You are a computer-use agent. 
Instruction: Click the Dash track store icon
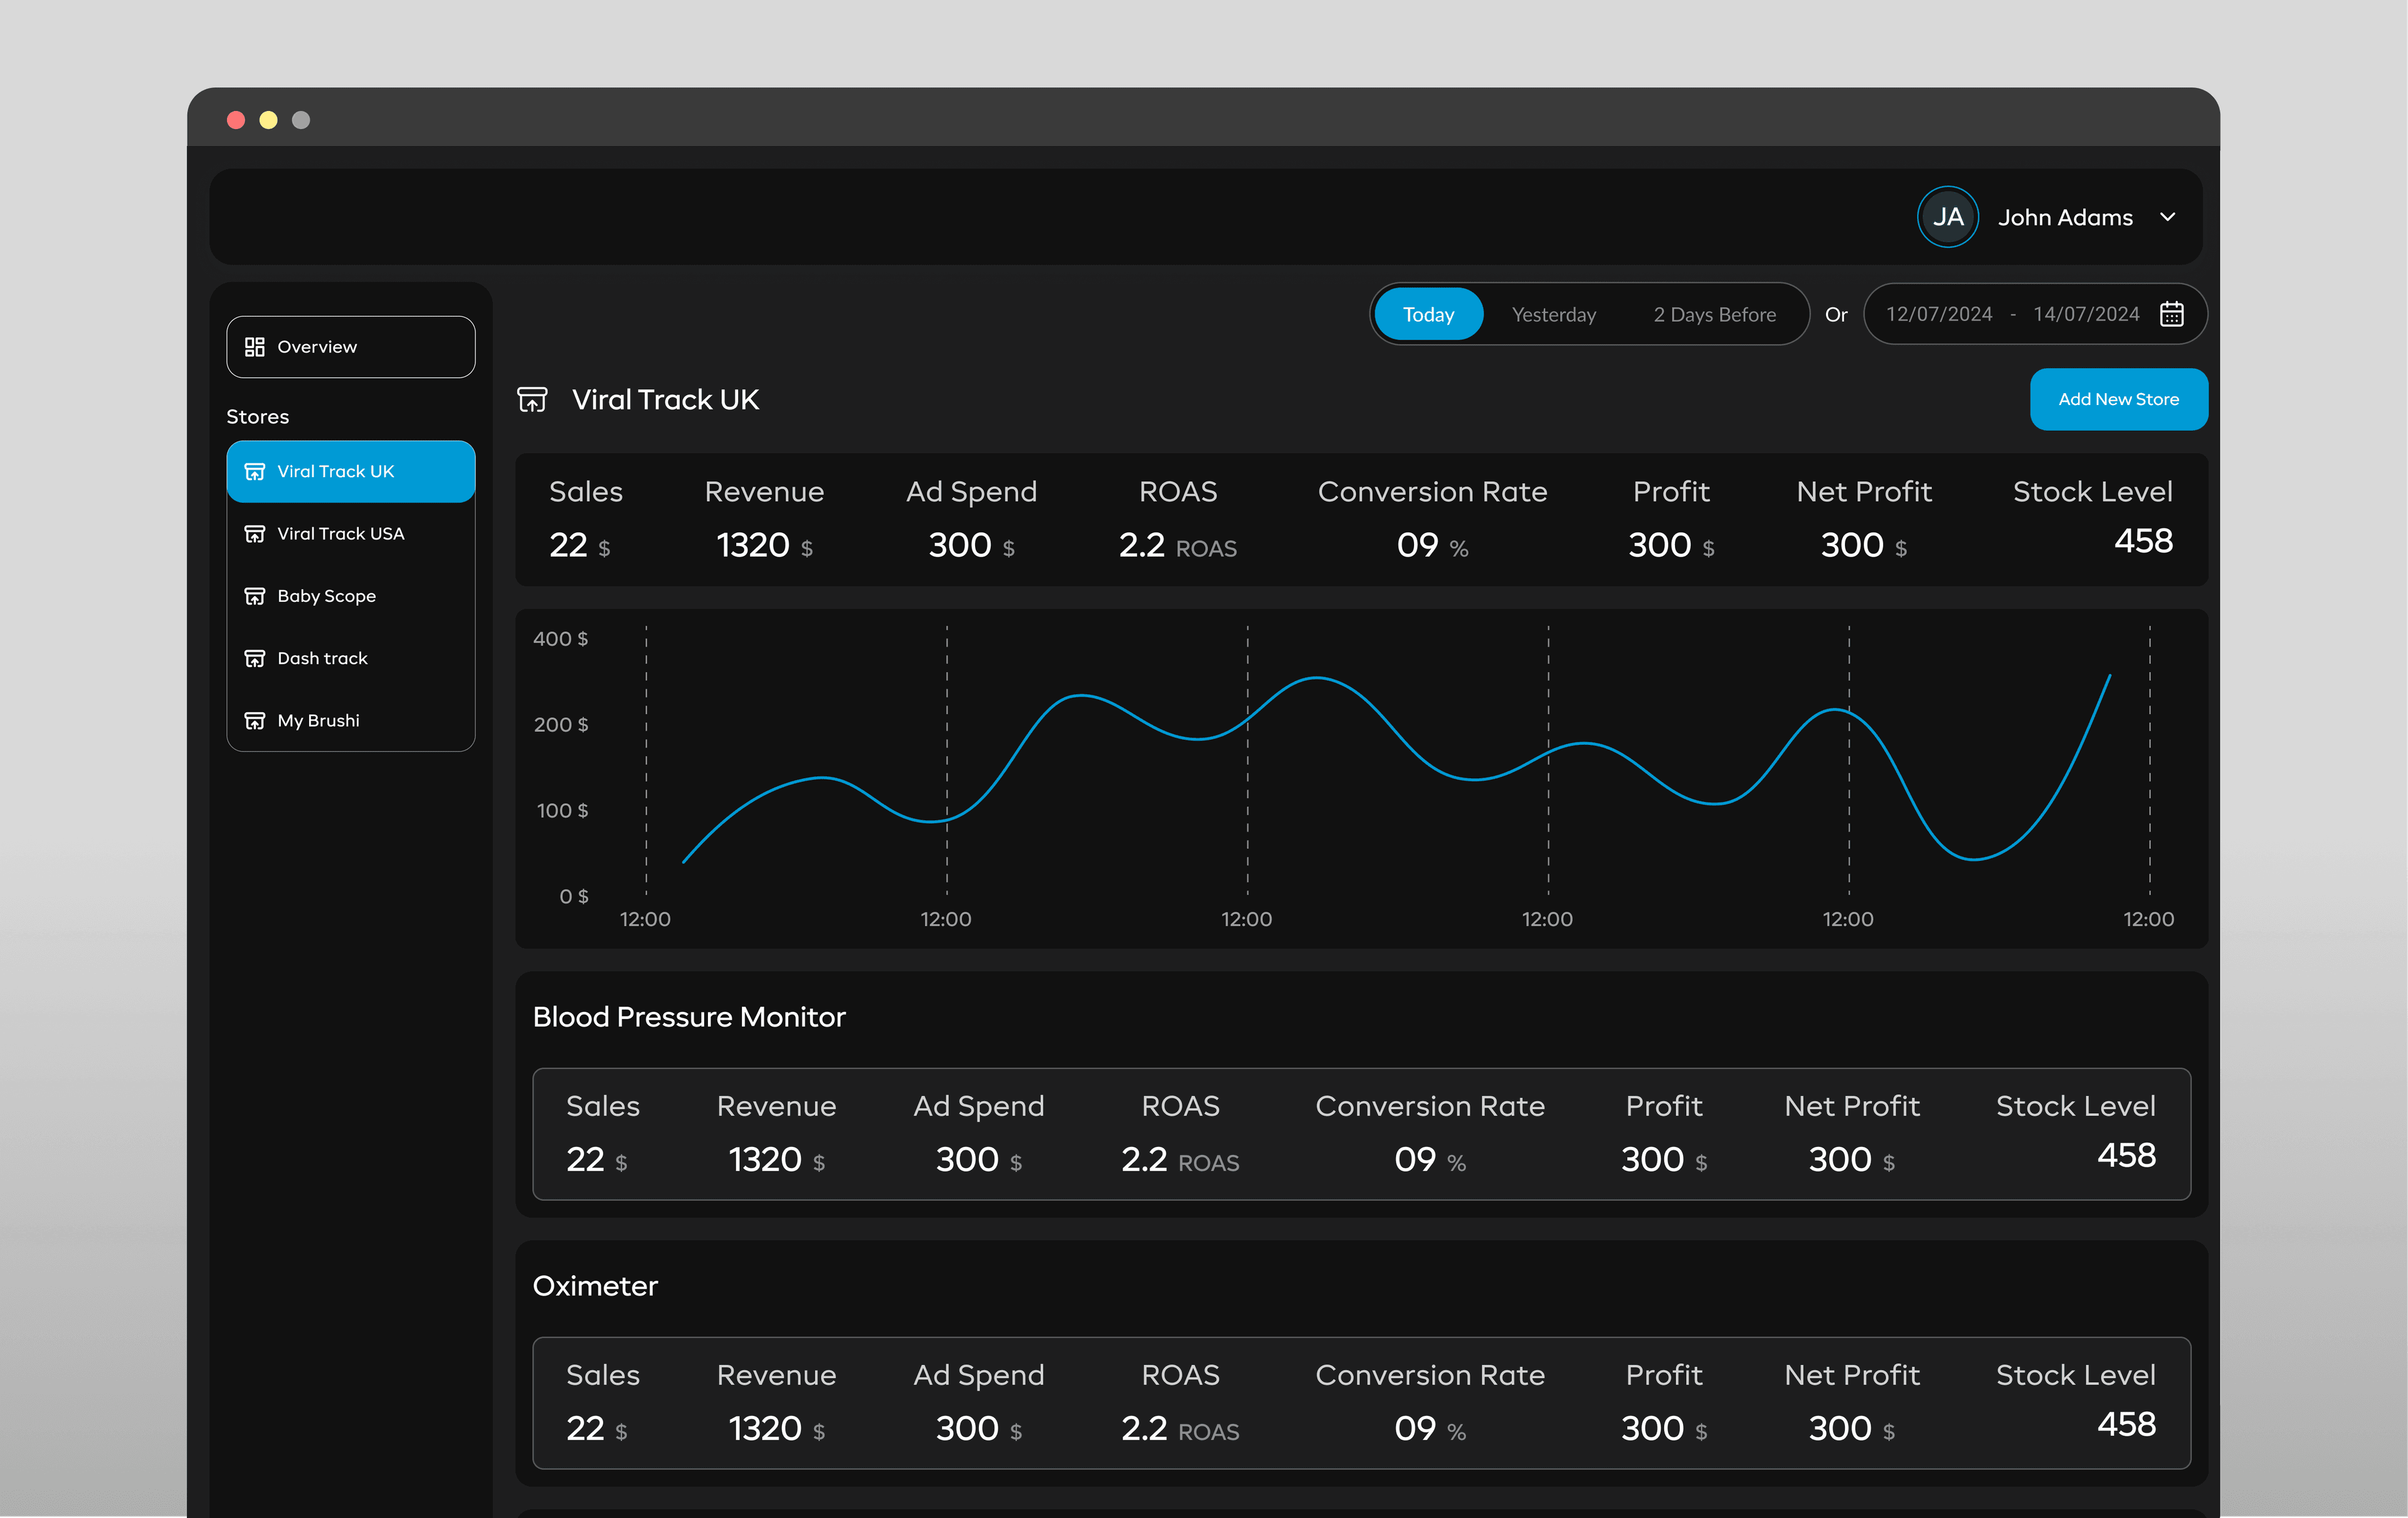pos(254,658)
